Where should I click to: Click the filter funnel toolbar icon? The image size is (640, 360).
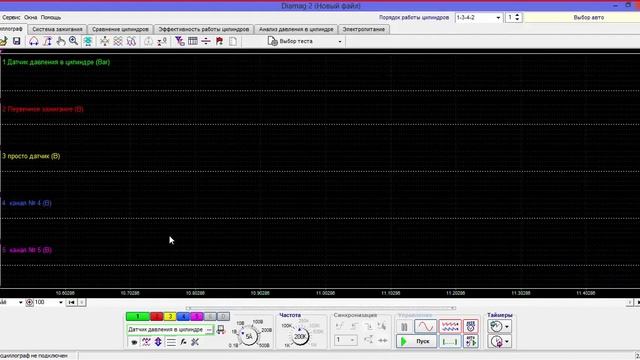pos(180,41)
